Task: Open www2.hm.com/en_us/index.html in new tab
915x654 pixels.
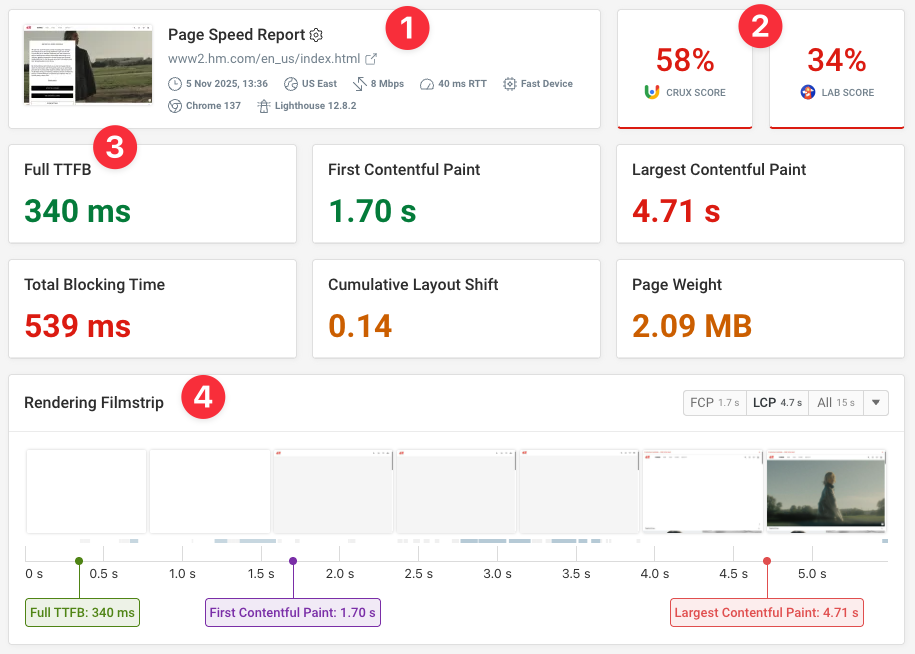Action: pos(373,58)
